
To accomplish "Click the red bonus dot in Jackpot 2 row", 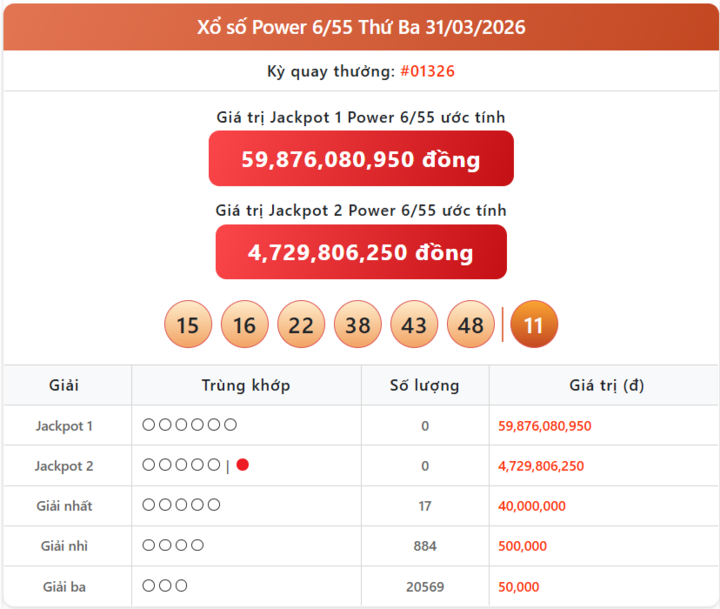I will coord(242,465).
